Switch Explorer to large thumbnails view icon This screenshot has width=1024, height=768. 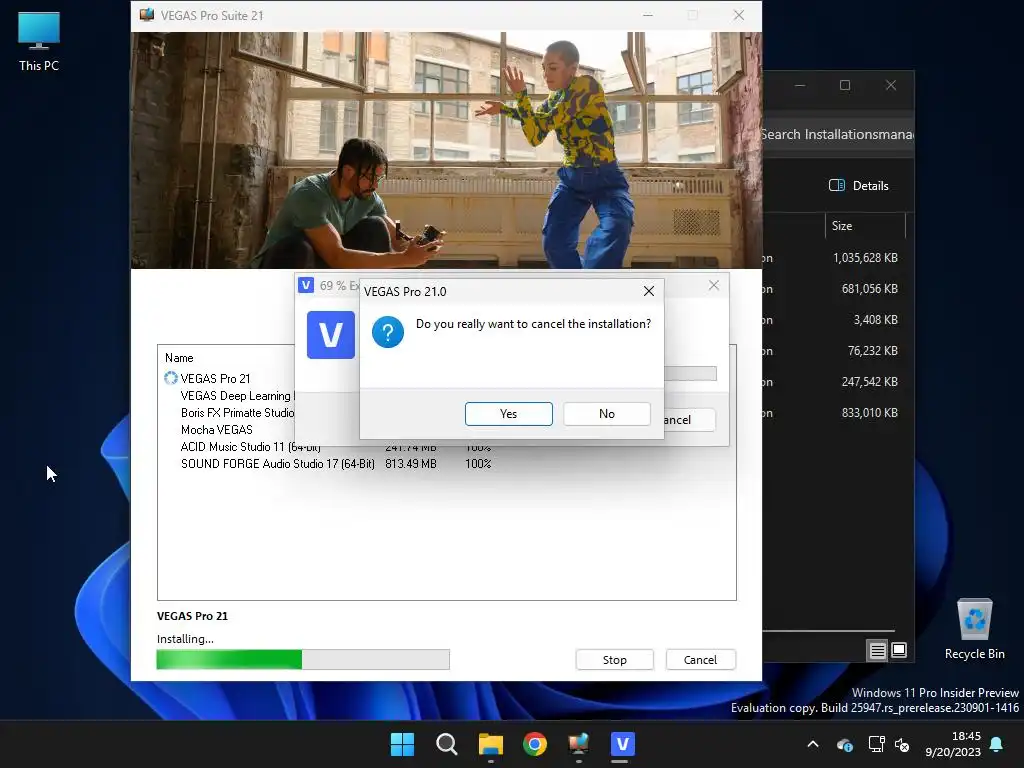(899, 650)
